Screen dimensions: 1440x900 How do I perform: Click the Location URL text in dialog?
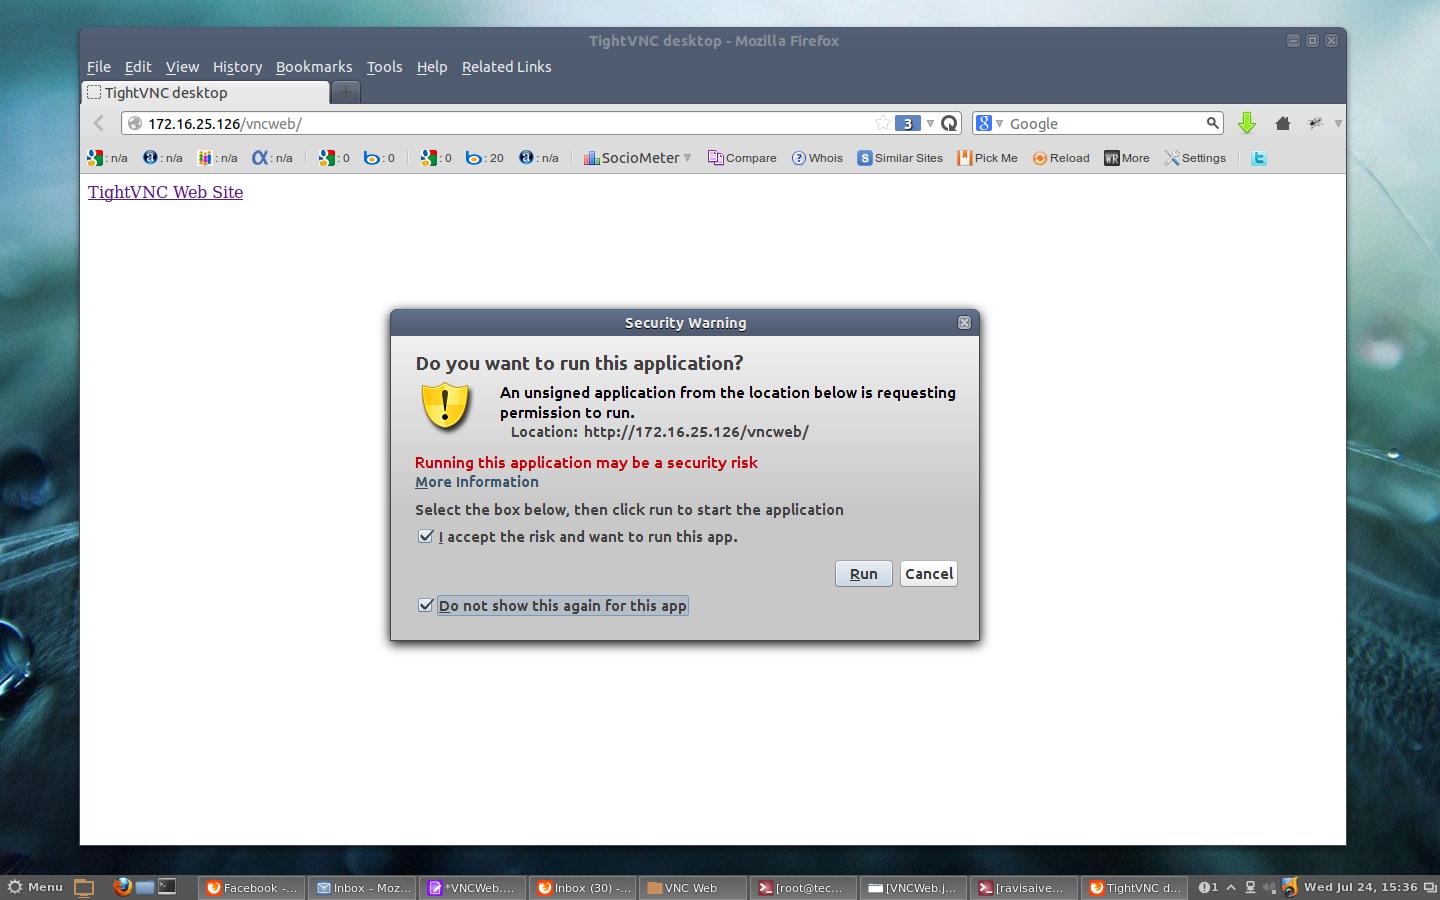pos(696,432)
